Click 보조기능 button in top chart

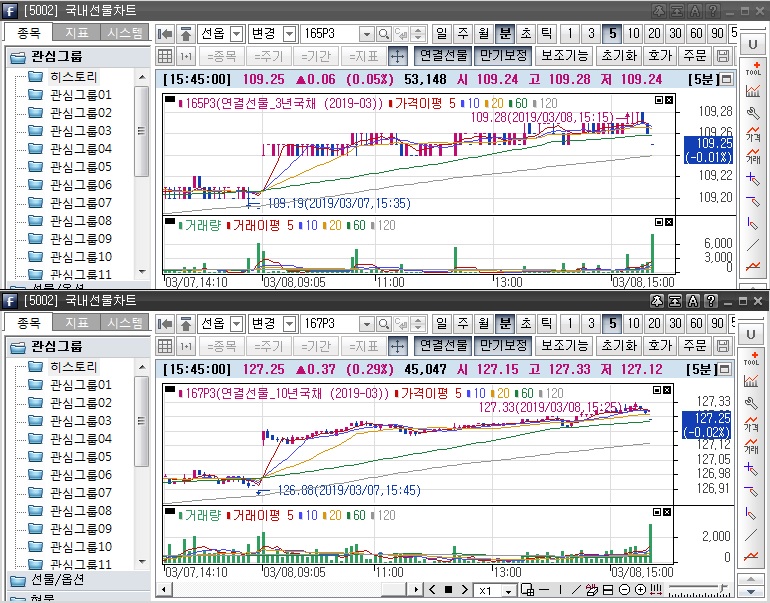click(x=565, y=56)
